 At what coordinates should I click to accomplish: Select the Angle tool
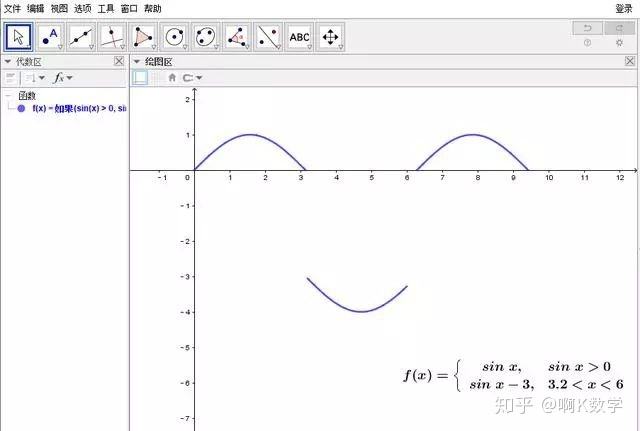[237, 37]
